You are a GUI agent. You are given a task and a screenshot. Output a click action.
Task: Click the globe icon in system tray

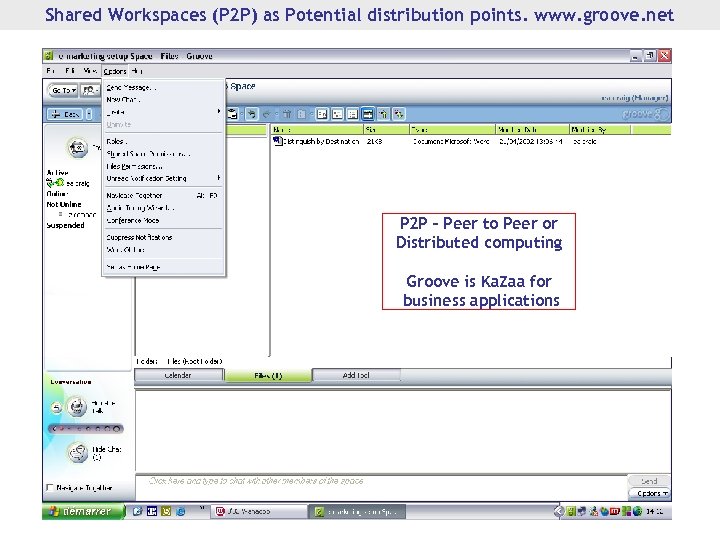[637, 512]
